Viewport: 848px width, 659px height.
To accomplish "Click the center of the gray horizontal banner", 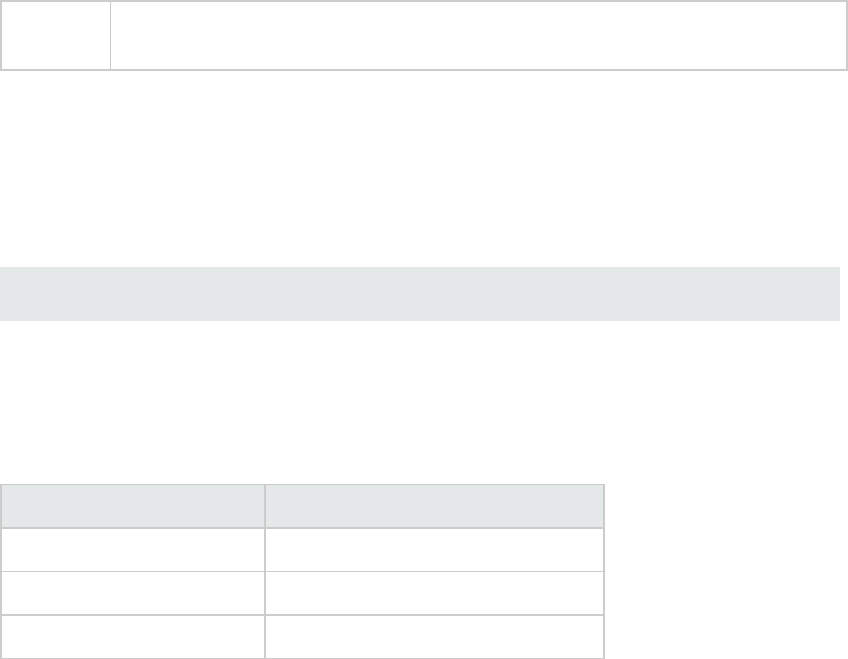I will 420,294.
